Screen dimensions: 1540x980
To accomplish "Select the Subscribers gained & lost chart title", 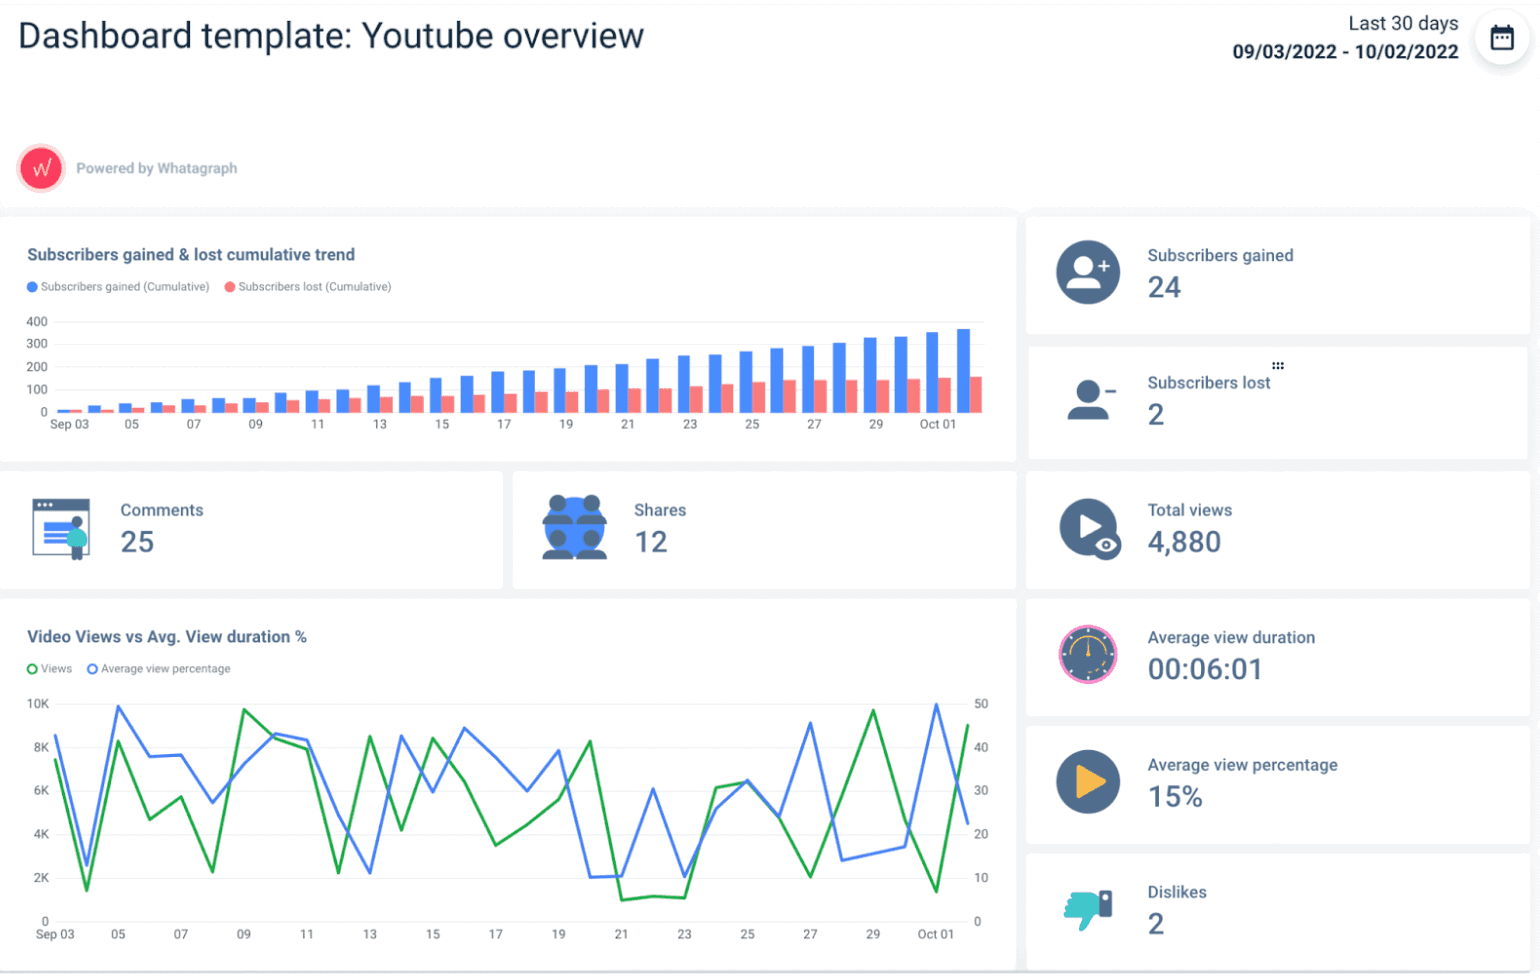I will click(191, 254).
